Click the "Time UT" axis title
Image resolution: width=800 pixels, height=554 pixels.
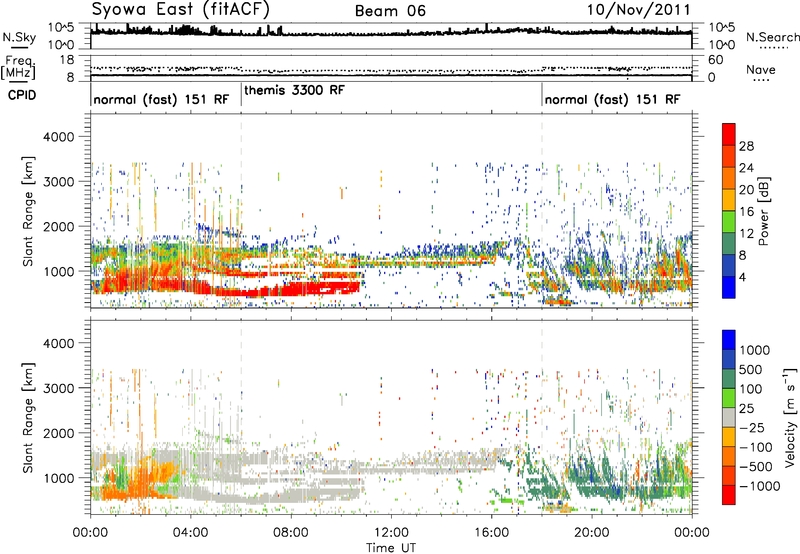click(x=391, y=548)
